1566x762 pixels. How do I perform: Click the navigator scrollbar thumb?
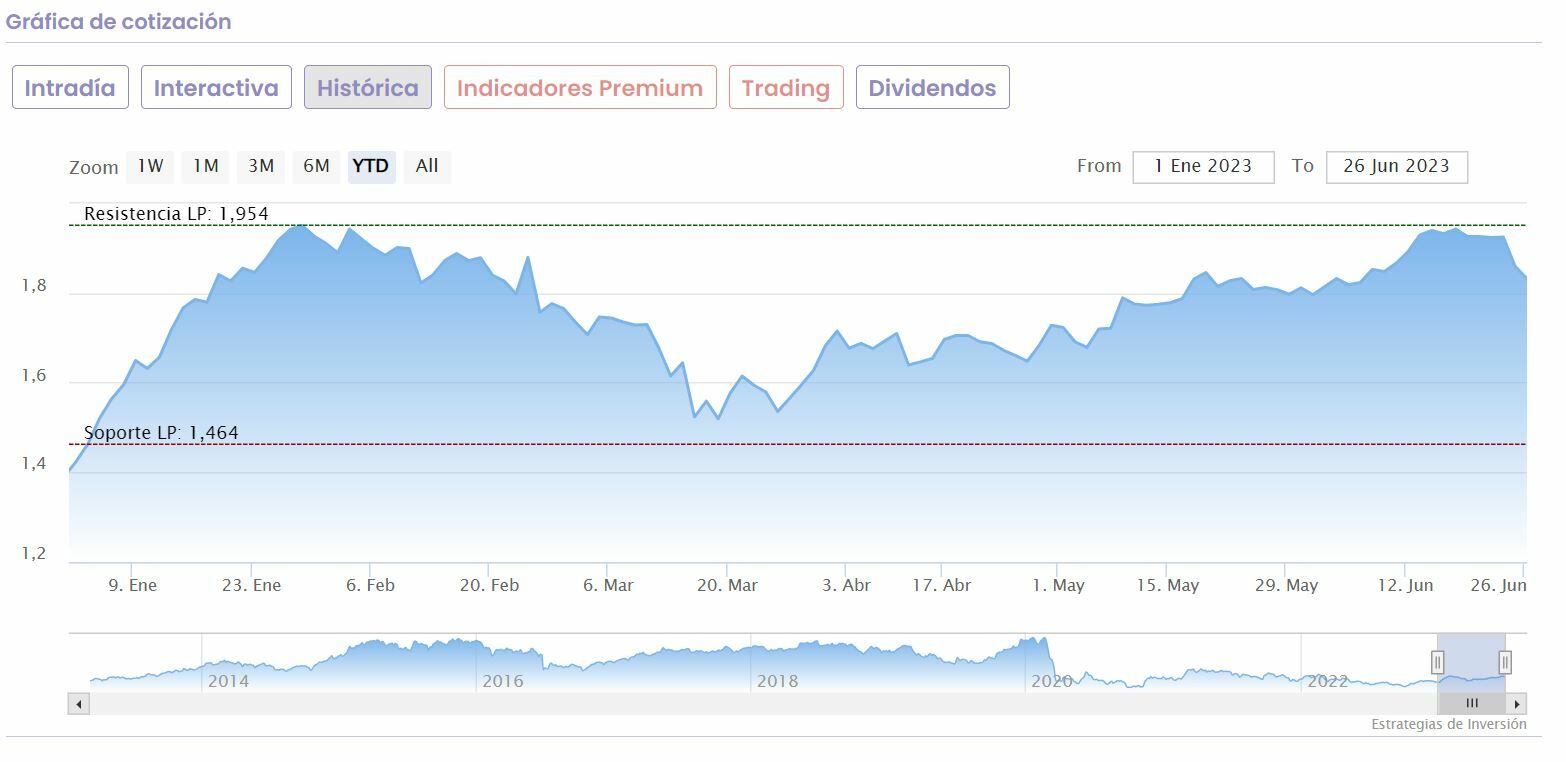click(1471, 704)
